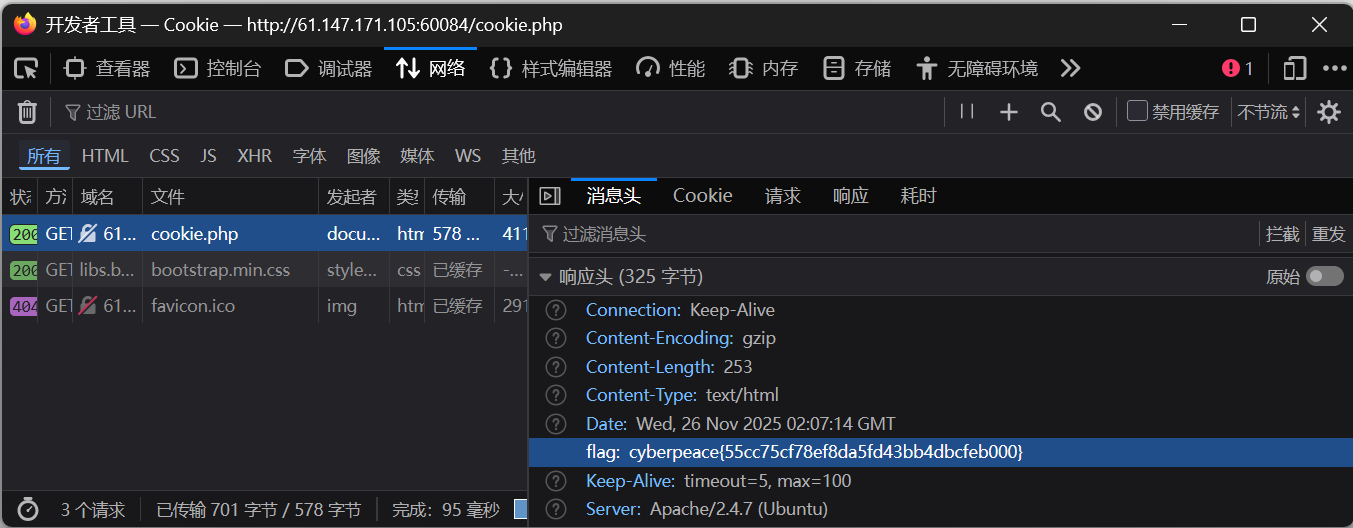Filter requests by CSS

click(164, 156)
